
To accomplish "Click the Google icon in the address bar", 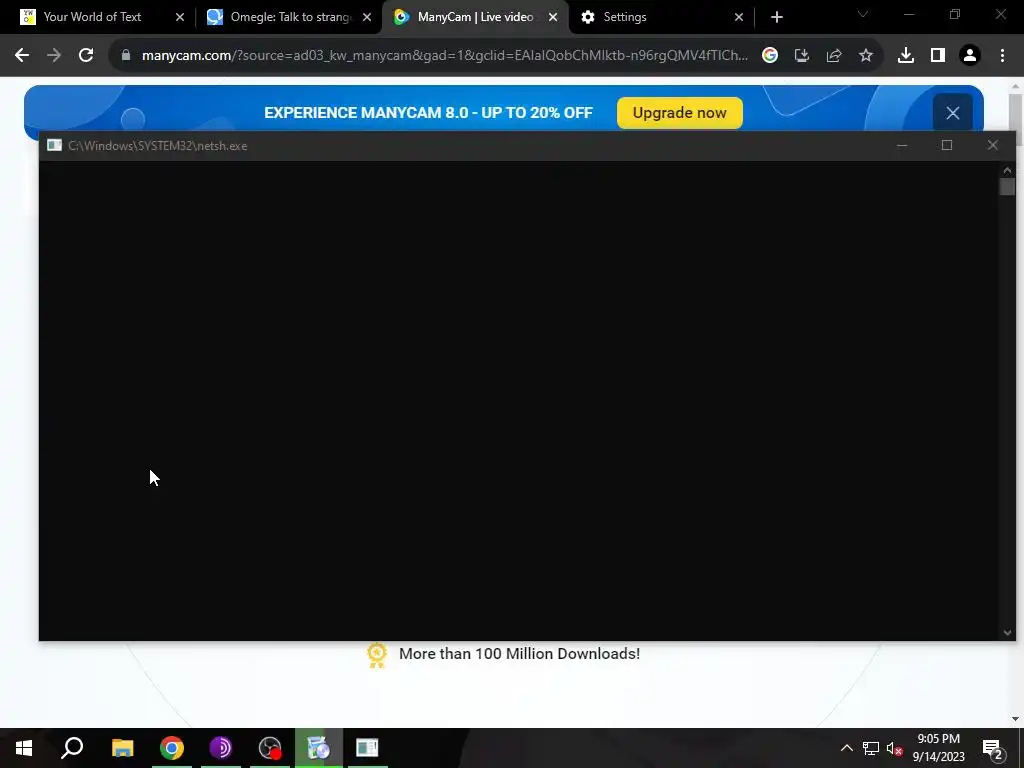I will pyautogui.click(x=770, y=56).
